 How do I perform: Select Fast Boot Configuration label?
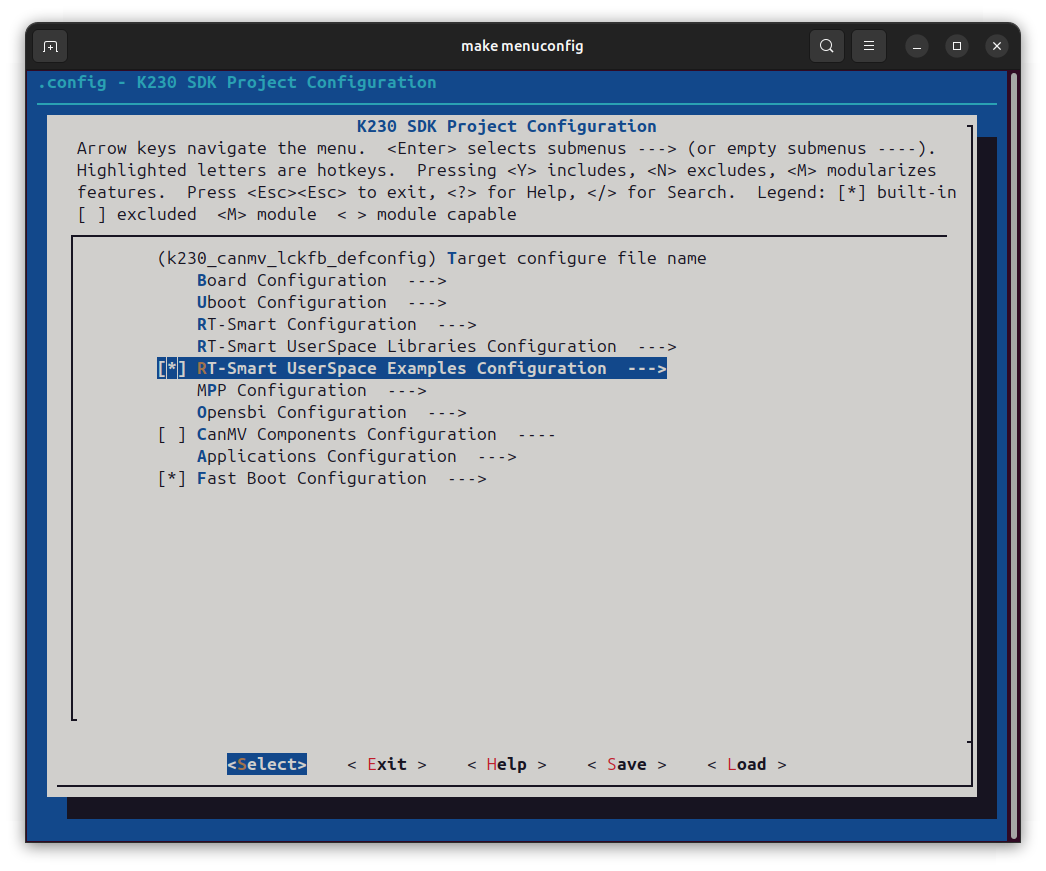312,479
